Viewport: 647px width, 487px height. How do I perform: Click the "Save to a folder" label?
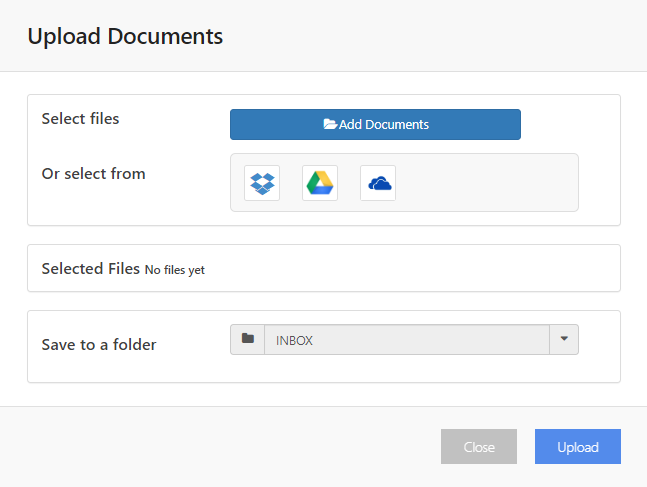coord(99,345)
